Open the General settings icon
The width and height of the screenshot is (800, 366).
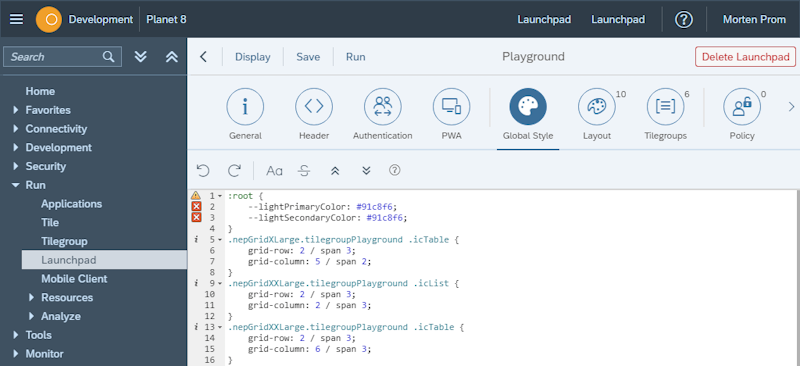[245, 107]
